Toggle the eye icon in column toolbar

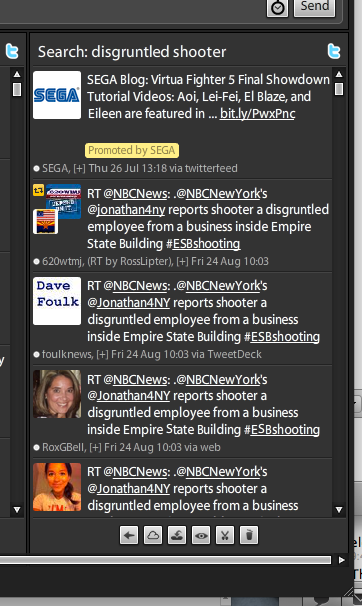tap(201, 535)
